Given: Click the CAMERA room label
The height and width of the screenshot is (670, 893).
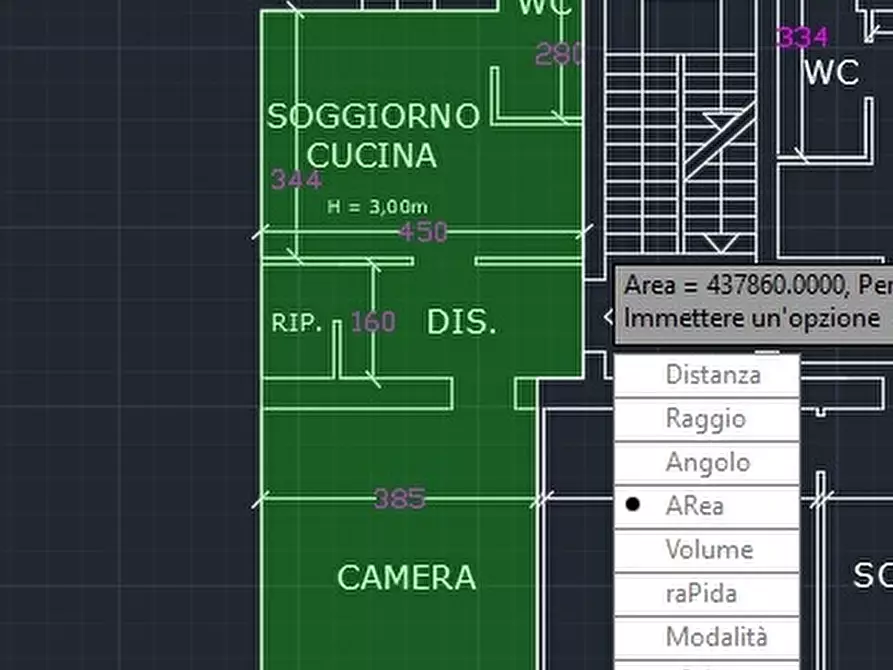Looking at the screenshot, I should click(408, 578).
